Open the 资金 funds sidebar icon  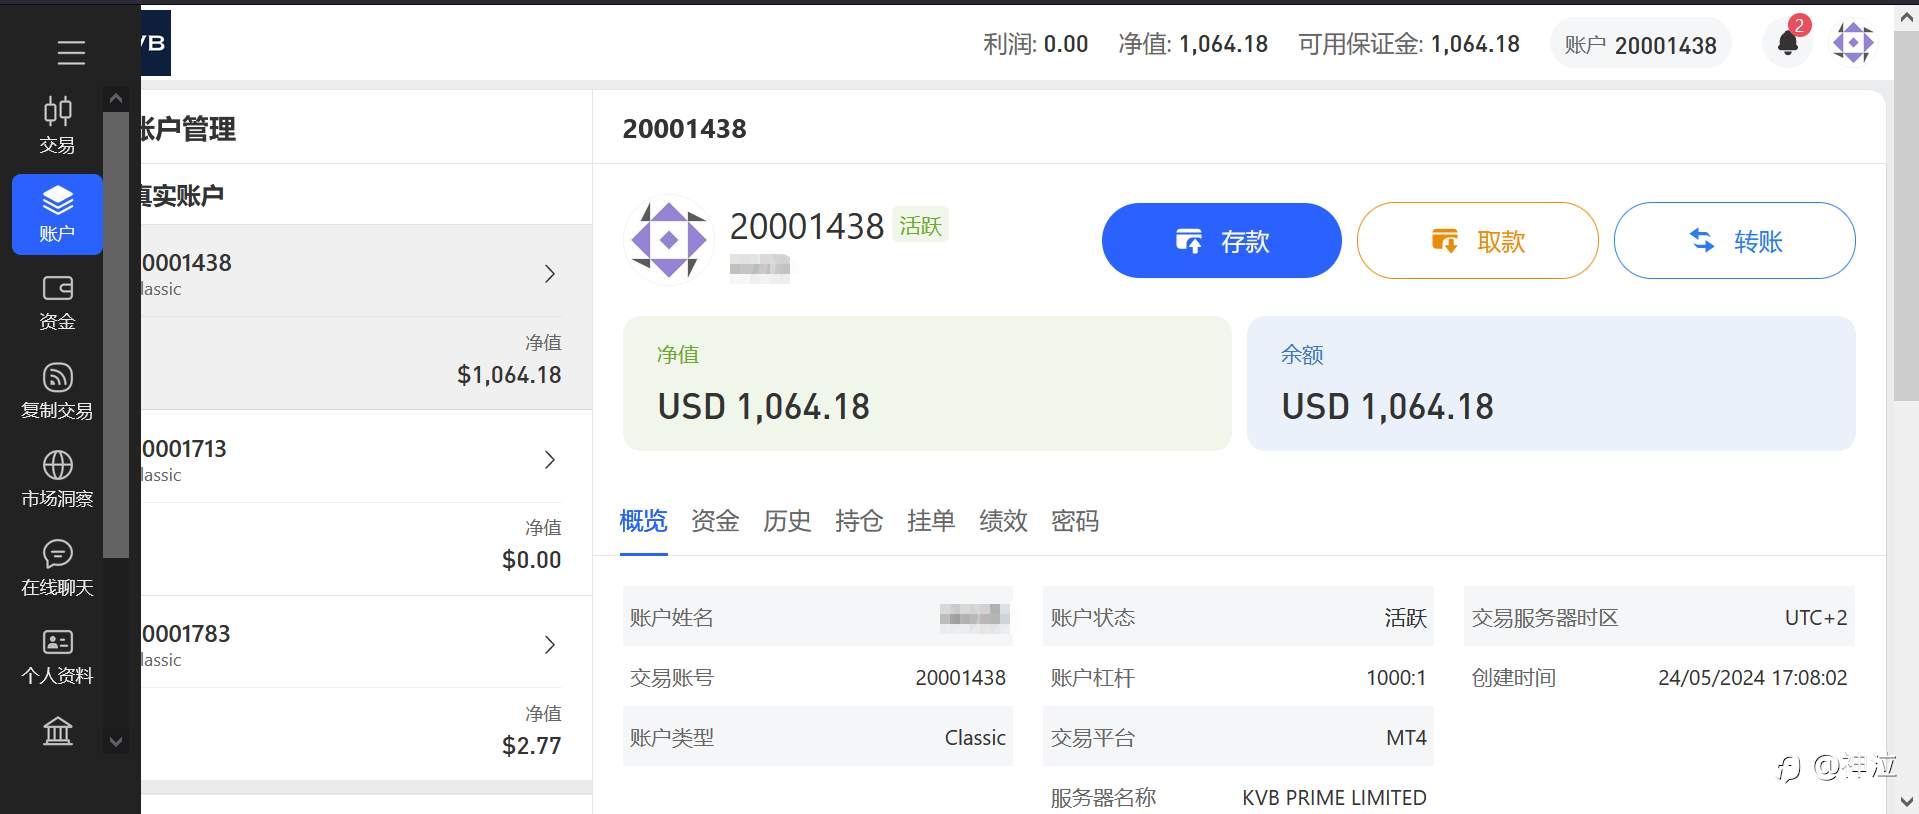point(57,303)
